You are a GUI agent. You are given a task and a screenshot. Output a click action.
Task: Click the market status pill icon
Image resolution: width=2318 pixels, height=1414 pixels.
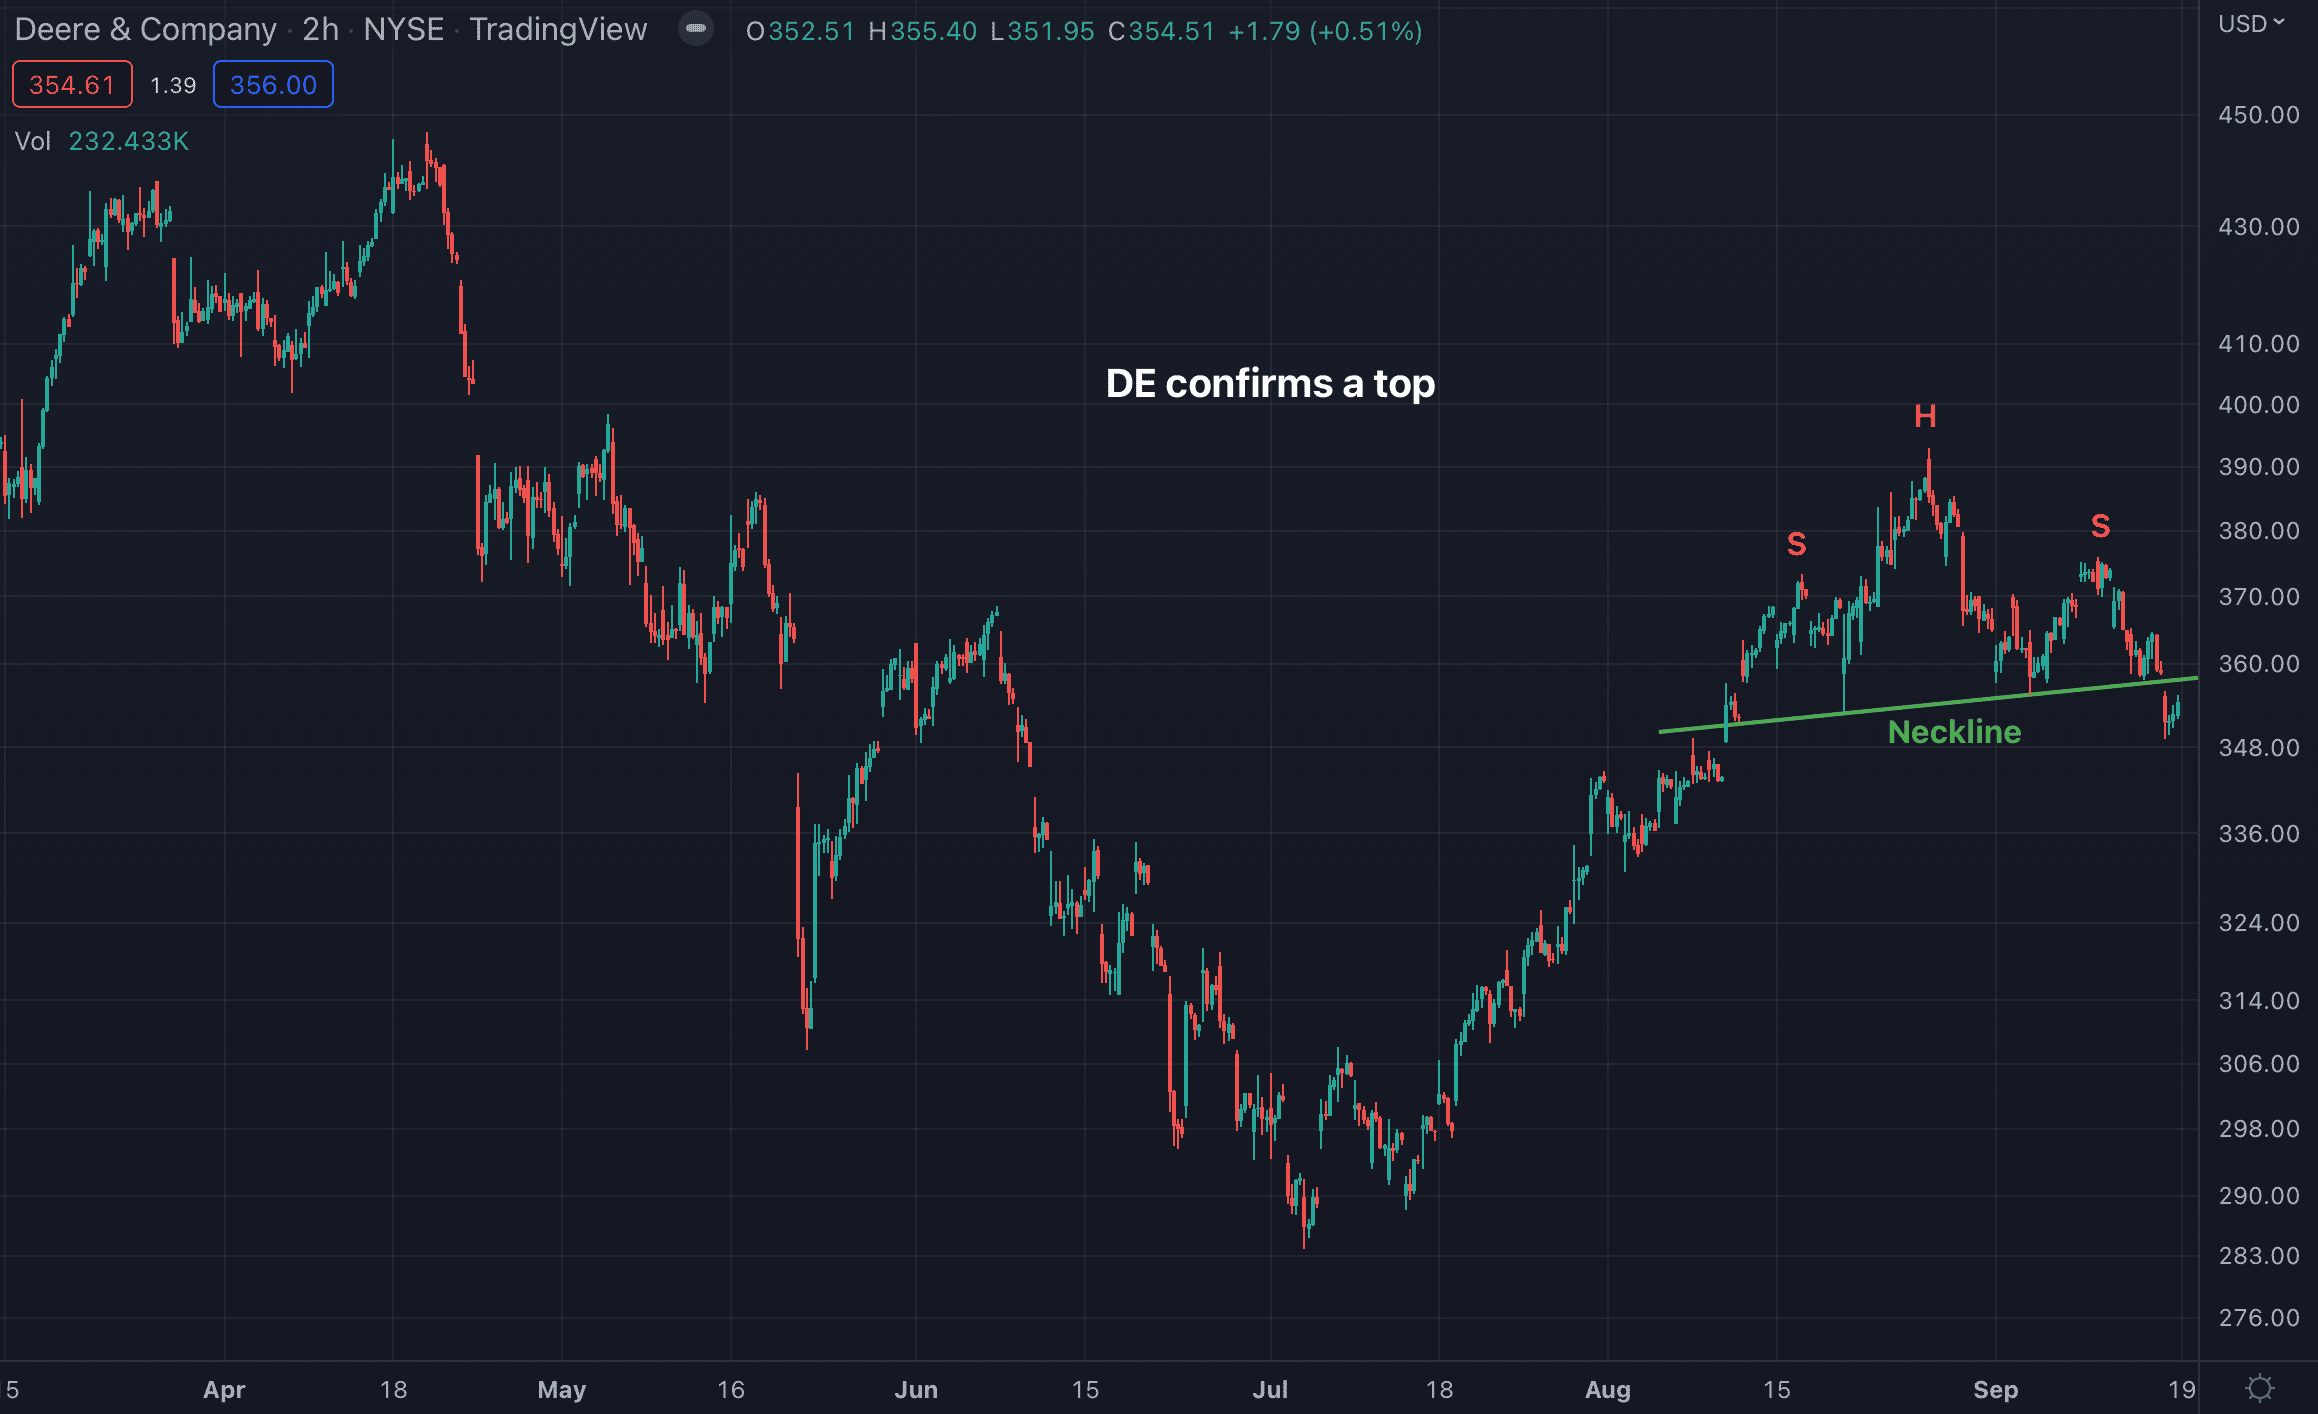pos(696,29)
